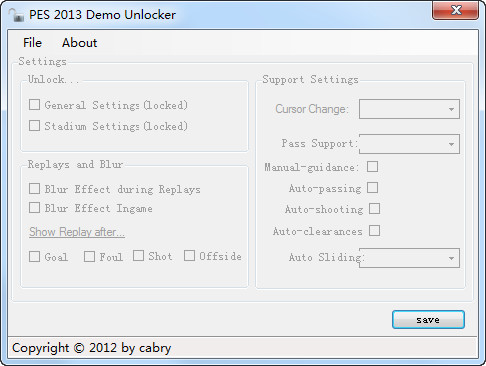Viewport: 486px width, 366px height.
Task: Expand the Pass Support dropdown
Action: [x=409, y=144]
